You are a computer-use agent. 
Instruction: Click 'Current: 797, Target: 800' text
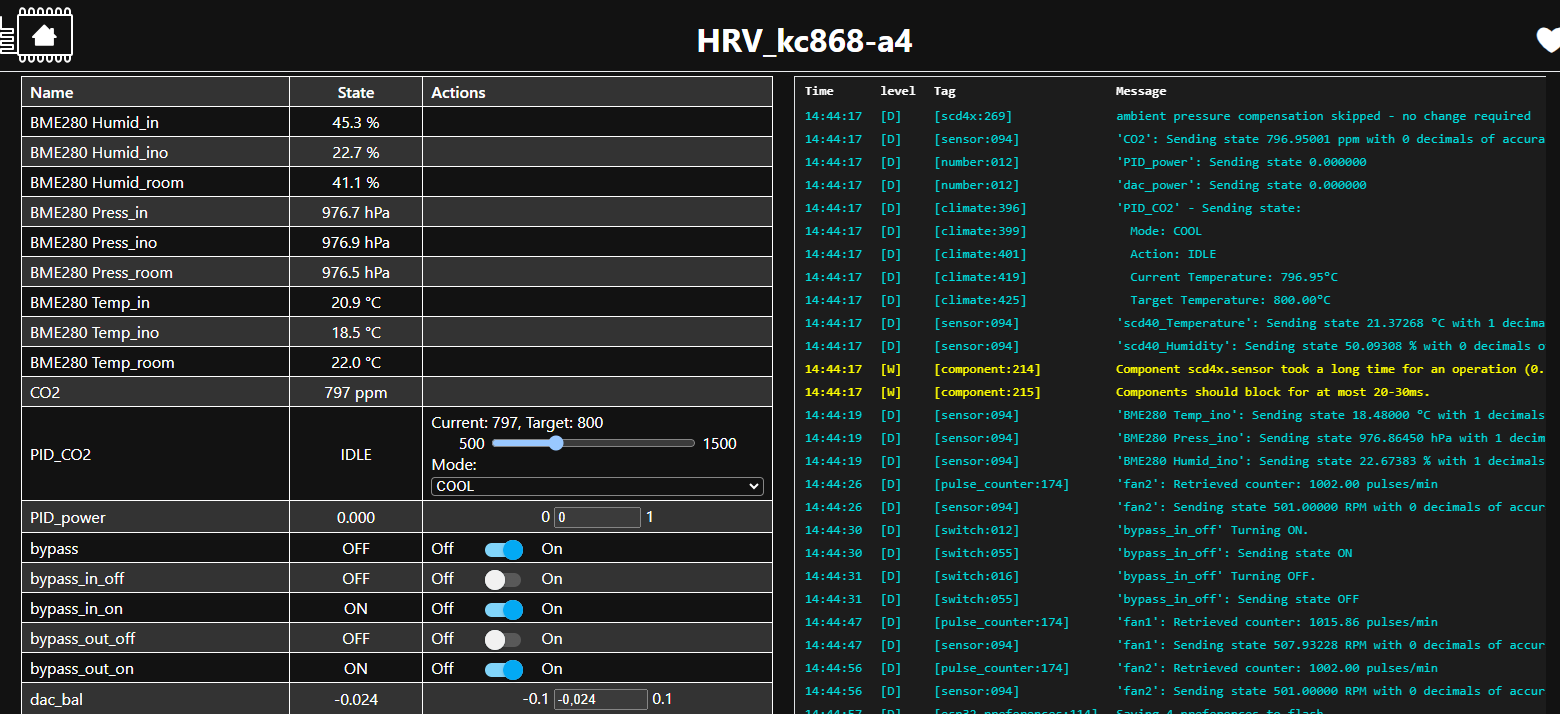pos(517,423)
